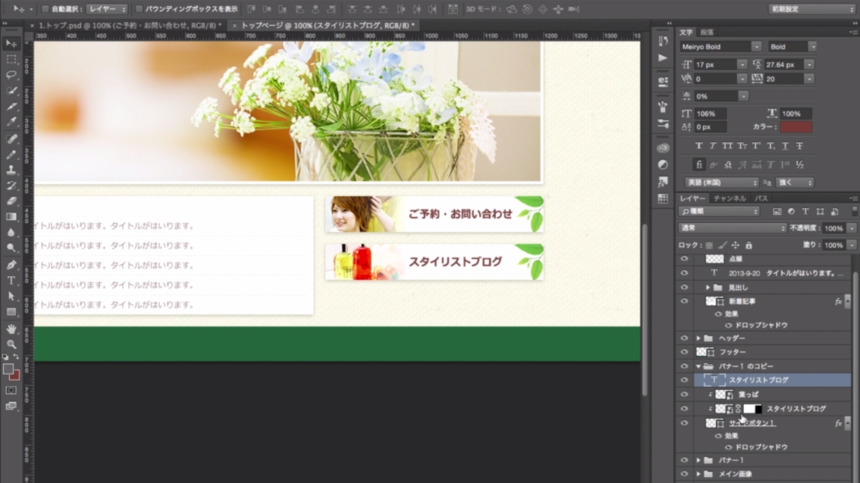Viewport: 860px width, 483px height.
Task: Select the Gradient tool
Action: (11, 217)
